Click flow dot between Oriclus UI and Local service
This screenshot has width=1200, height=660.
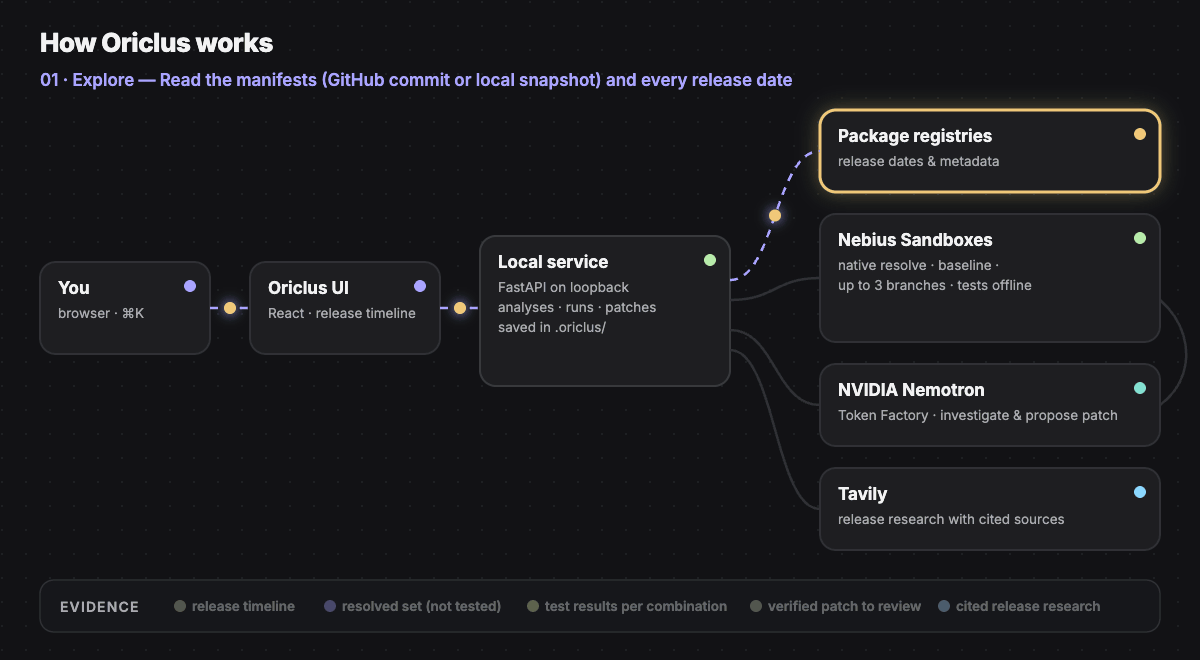460,308
